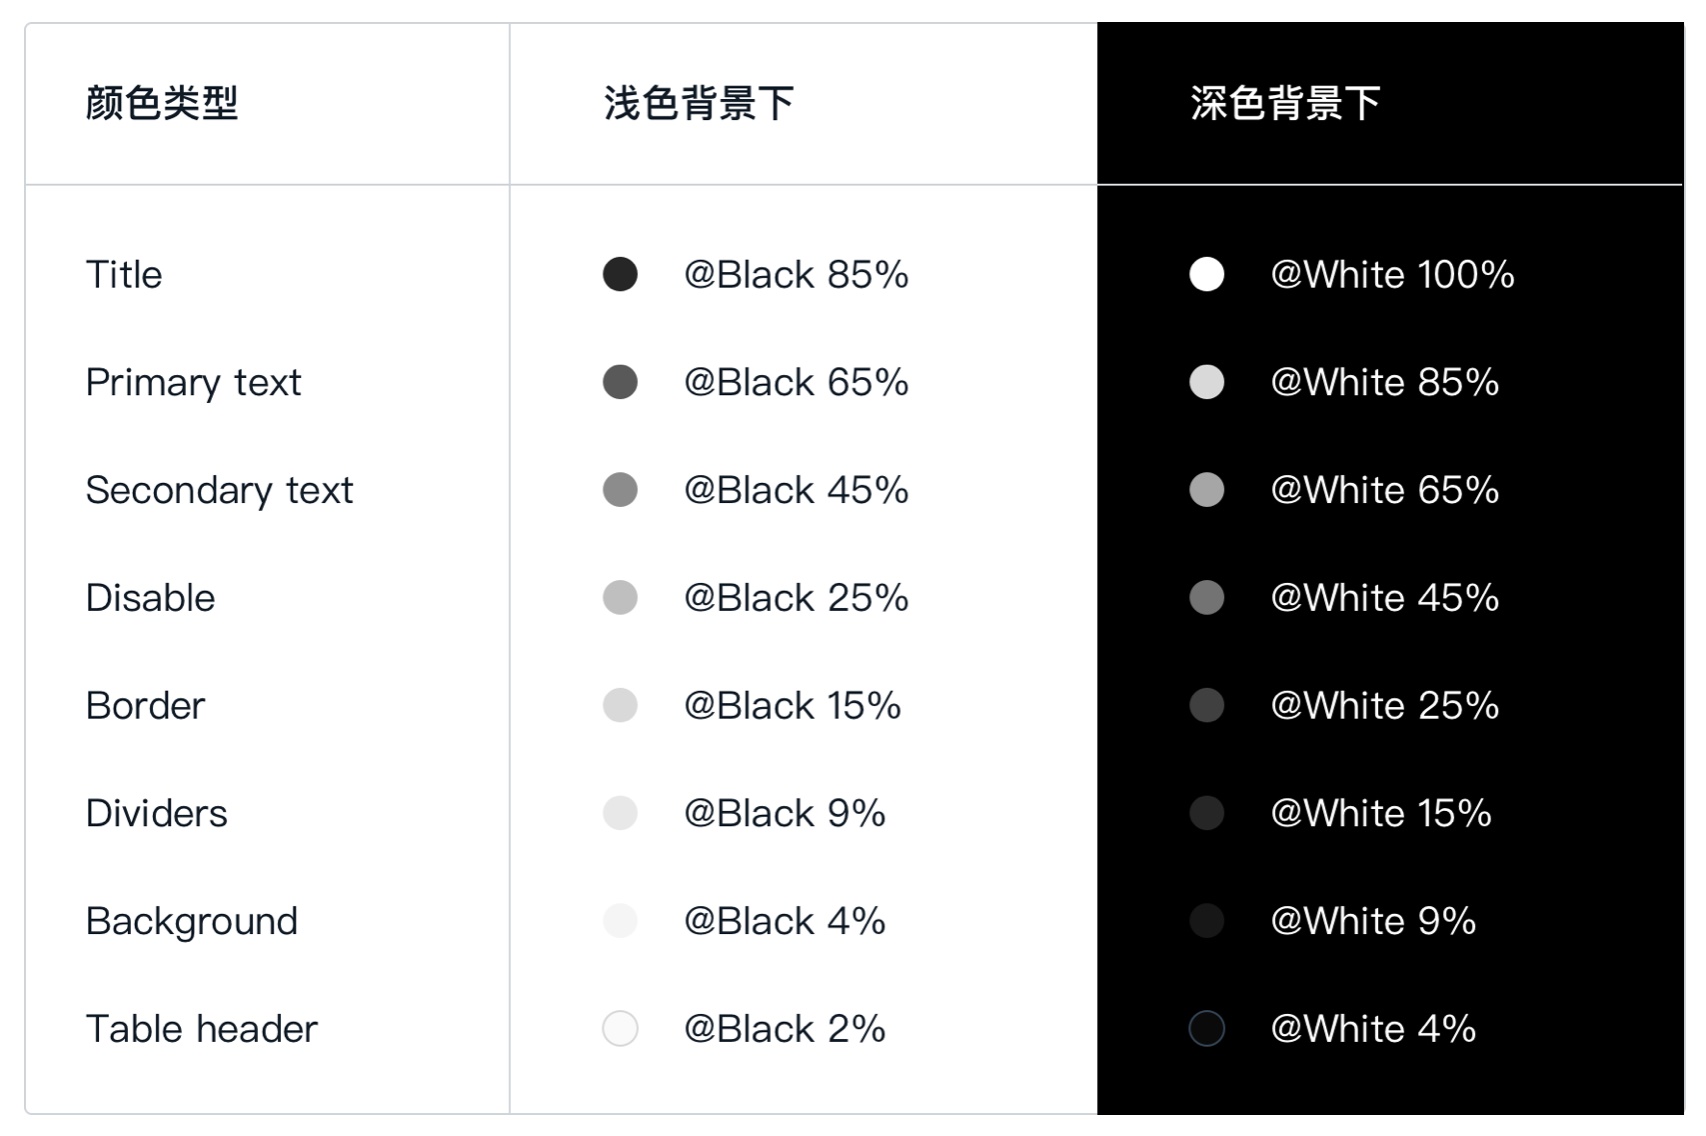The height and width of the screenshot is (1136, 1706).
Task: Click the Table header row label
Action: [201, 1029]
